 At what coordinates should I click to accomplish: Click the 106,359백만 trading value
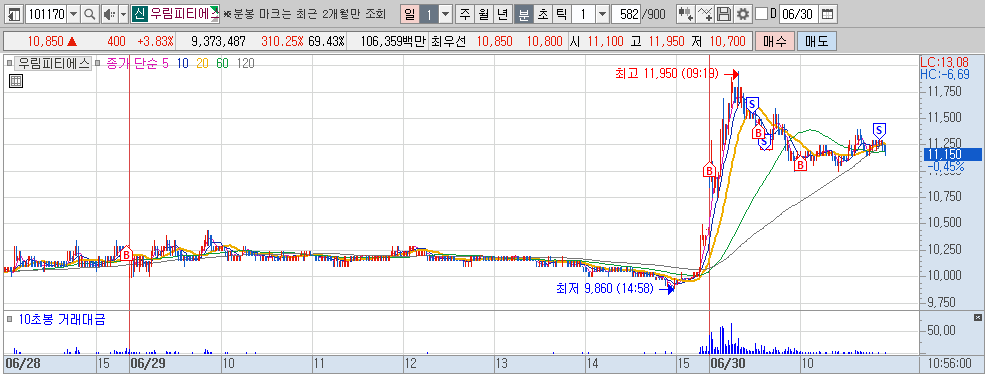point(394,41)
